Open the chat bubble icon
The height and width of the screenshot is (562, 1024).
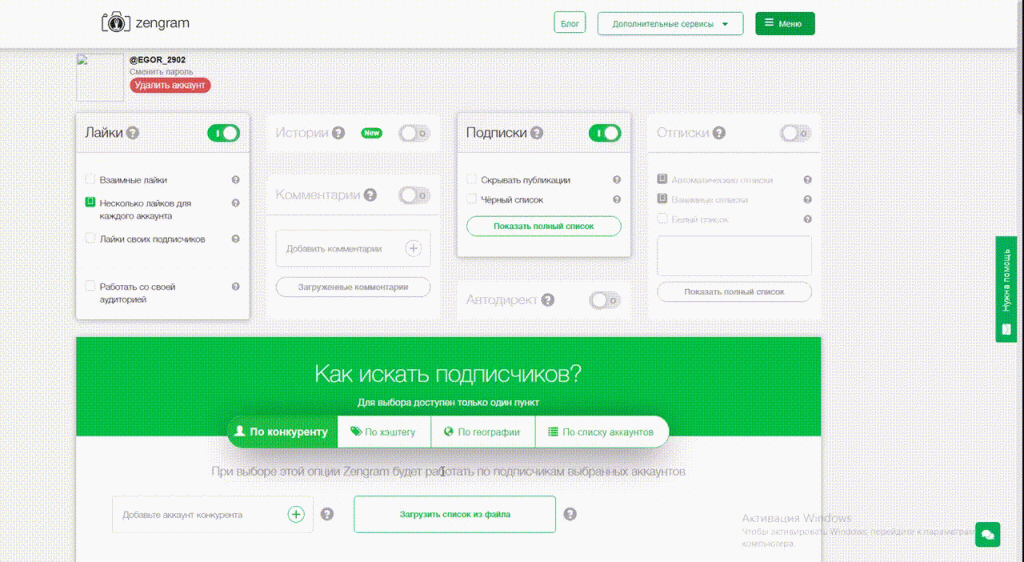pos(987,534)
